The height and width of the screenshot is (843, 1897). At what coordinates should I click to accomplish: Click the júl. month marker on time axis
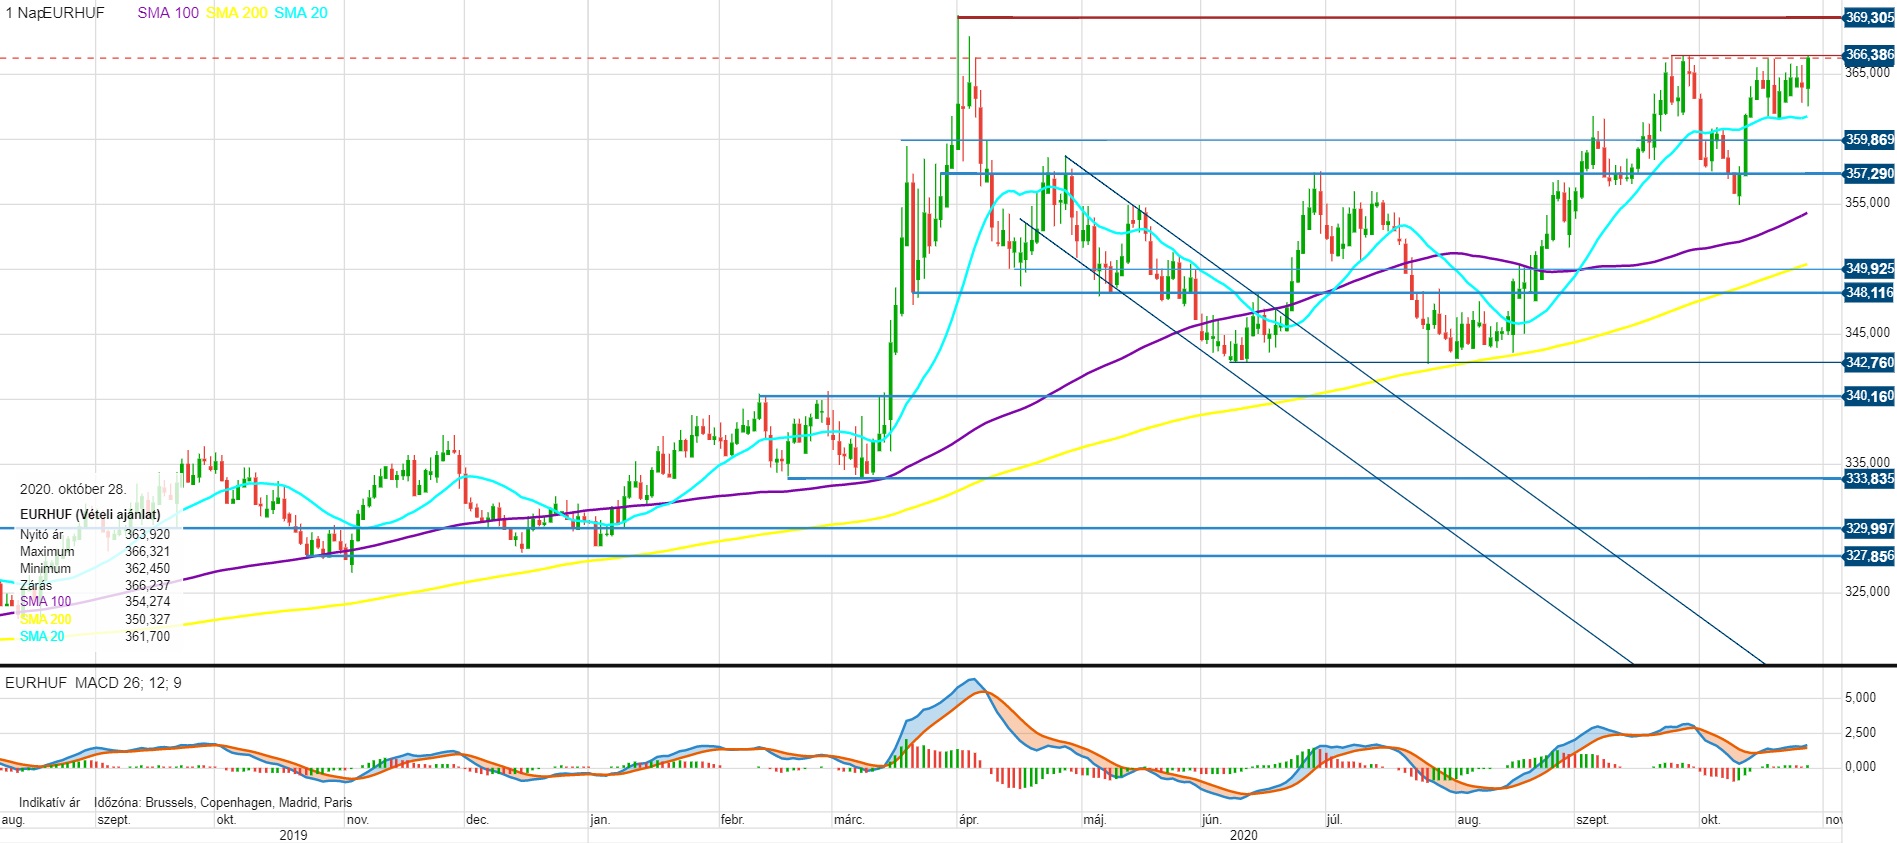point(1333,820)
